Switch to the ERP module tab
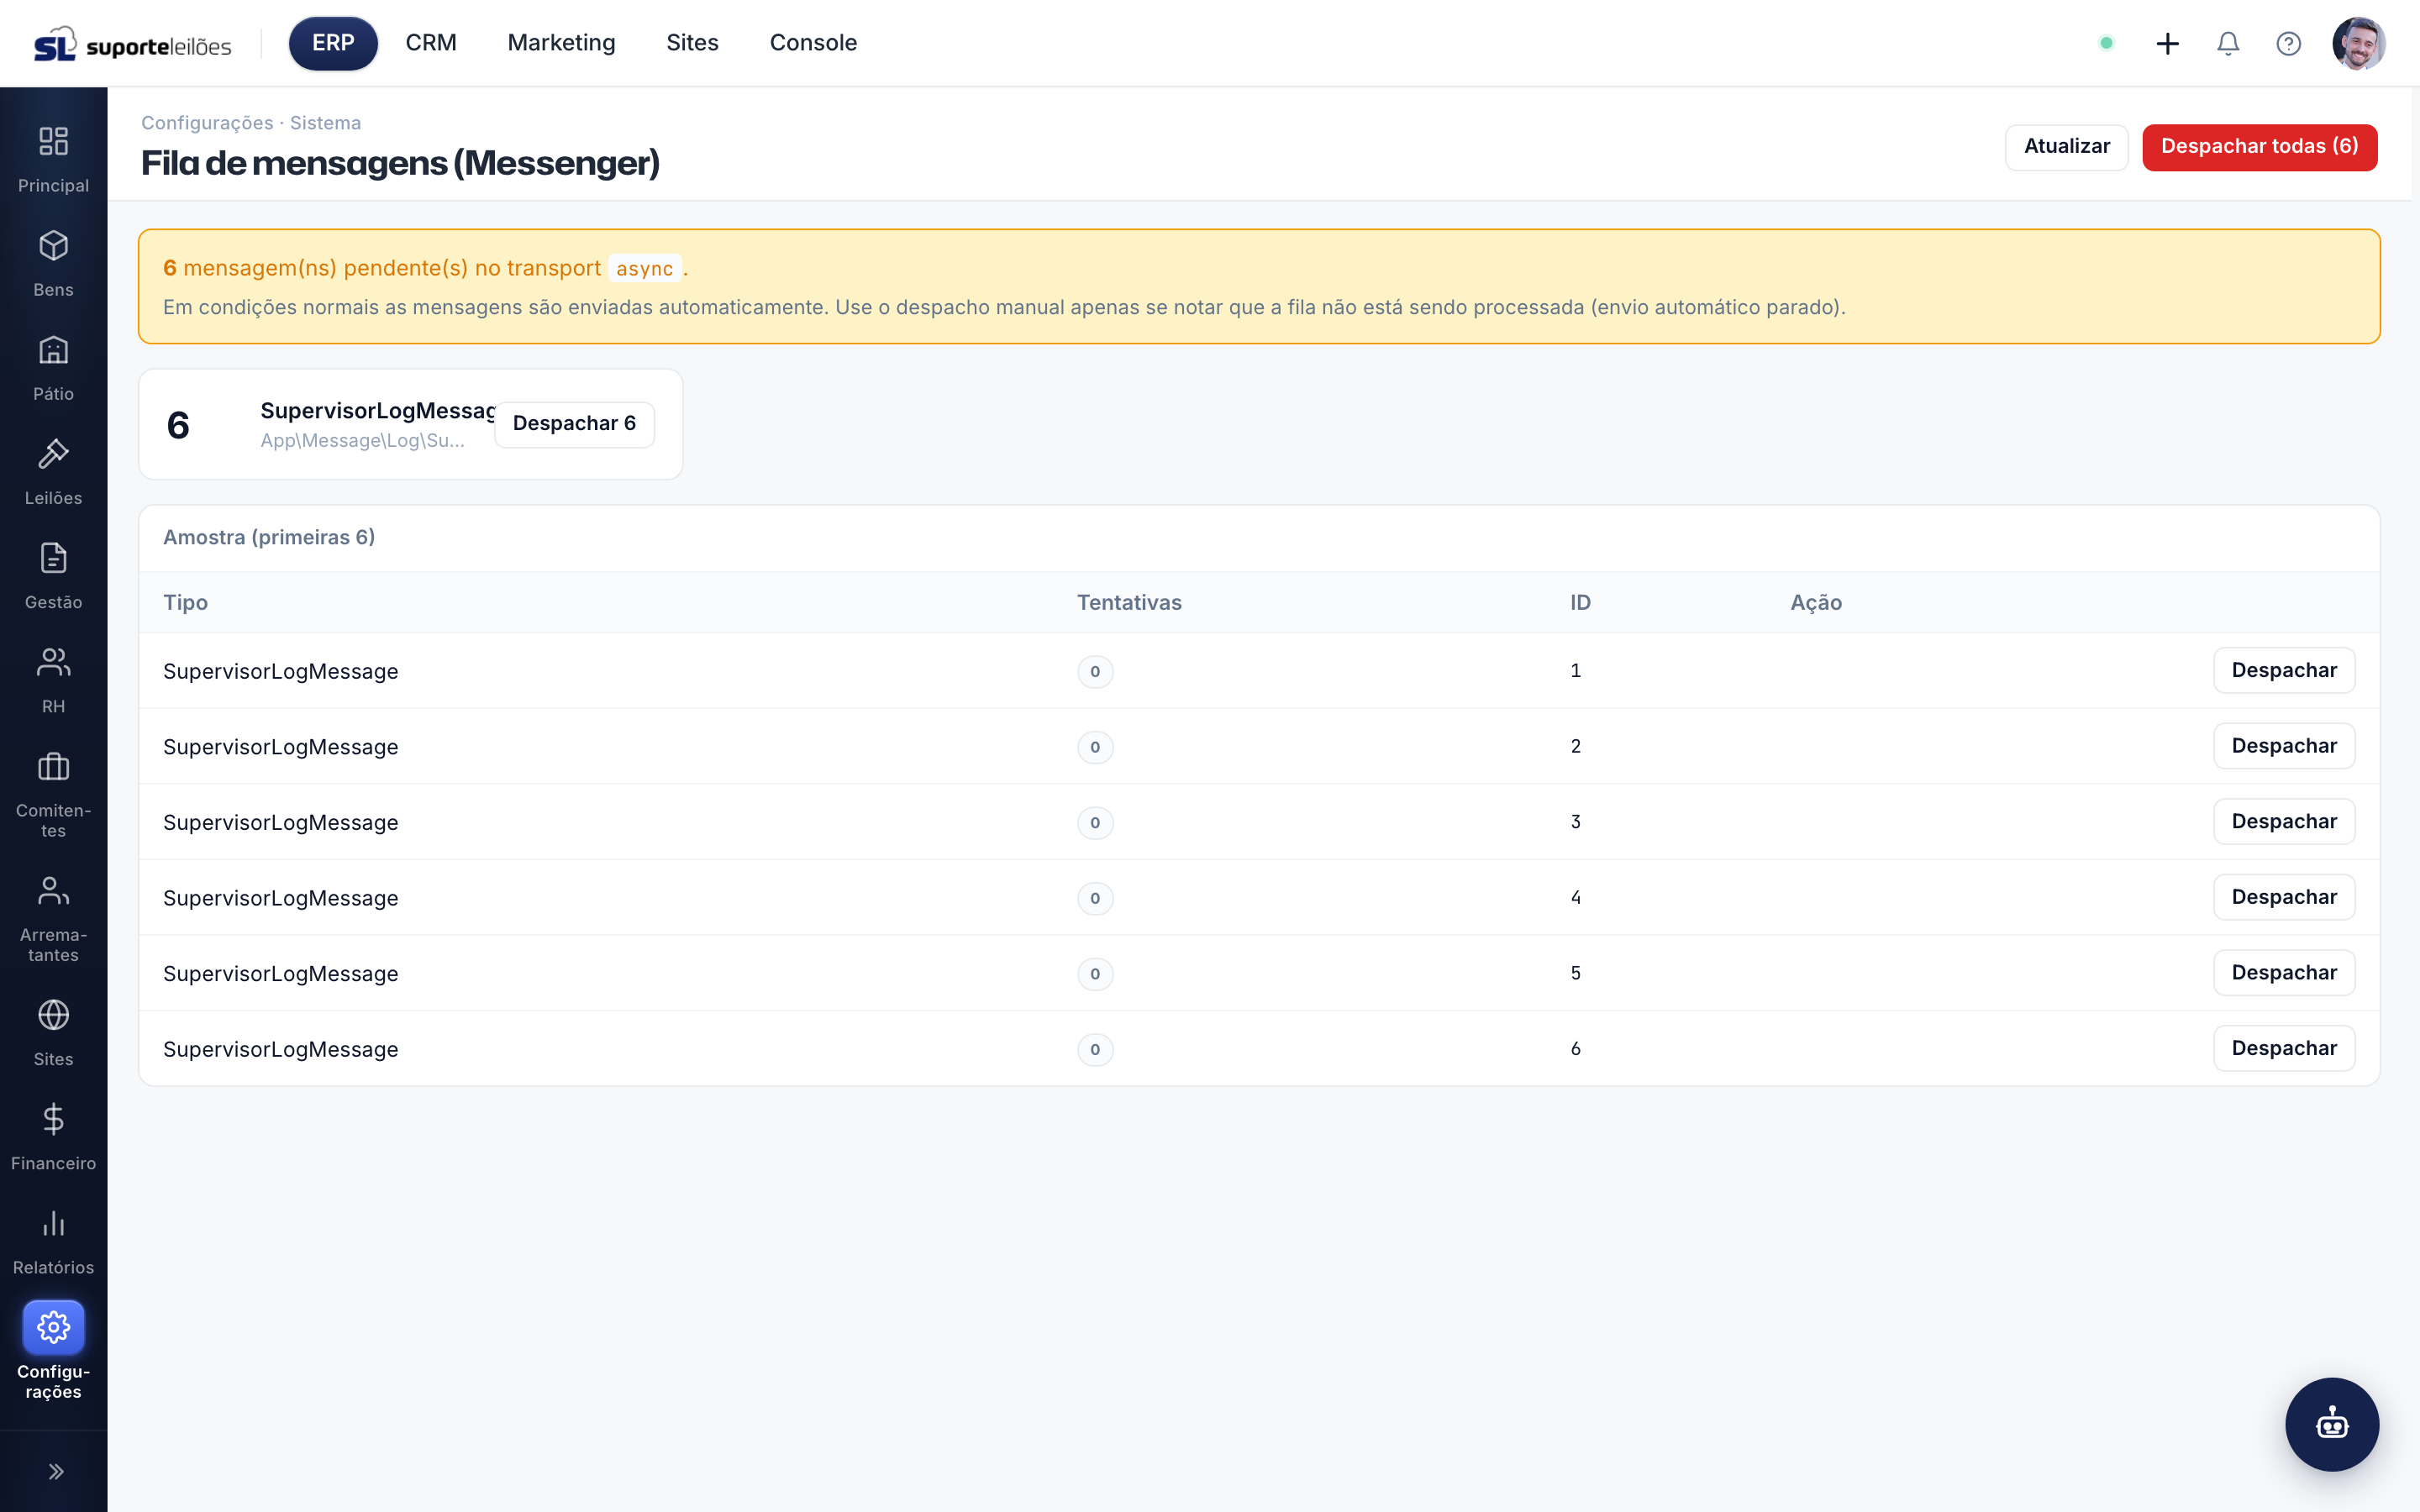2420x1512 pixels. tap(333, 43)
